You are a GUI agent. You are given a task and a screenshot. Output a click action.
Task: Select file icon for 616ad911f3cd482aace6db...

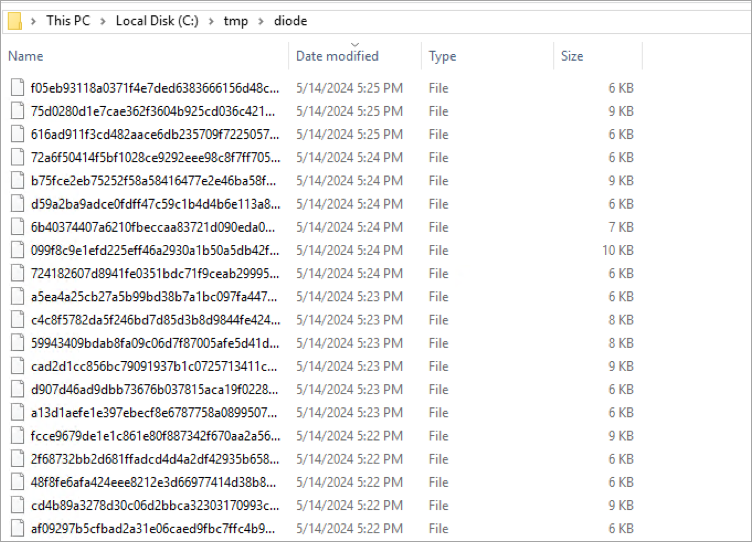click(18, 134)
